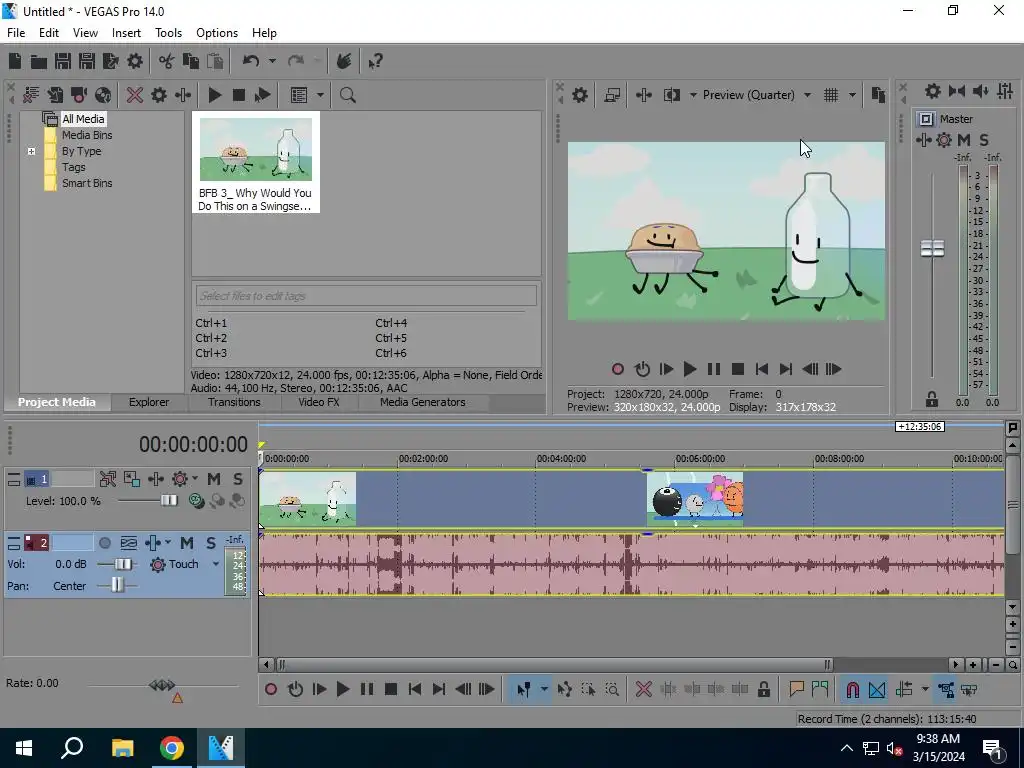Start media preview in Project Media toolbar
This screenshot has width=1024, height=768.
click(x=215, y=95)
